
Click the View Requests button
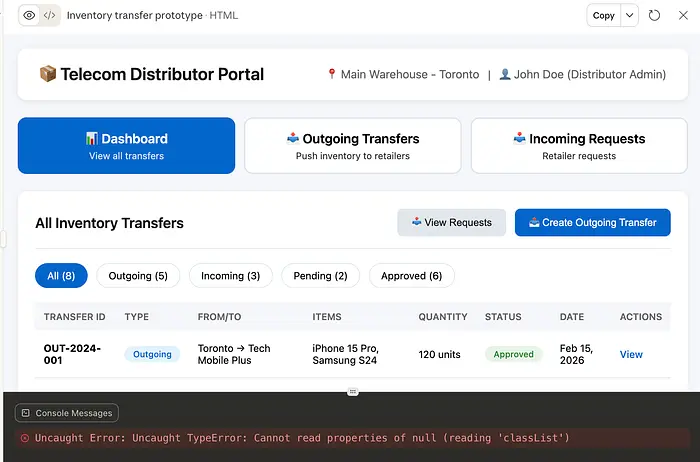pos(451,223)
